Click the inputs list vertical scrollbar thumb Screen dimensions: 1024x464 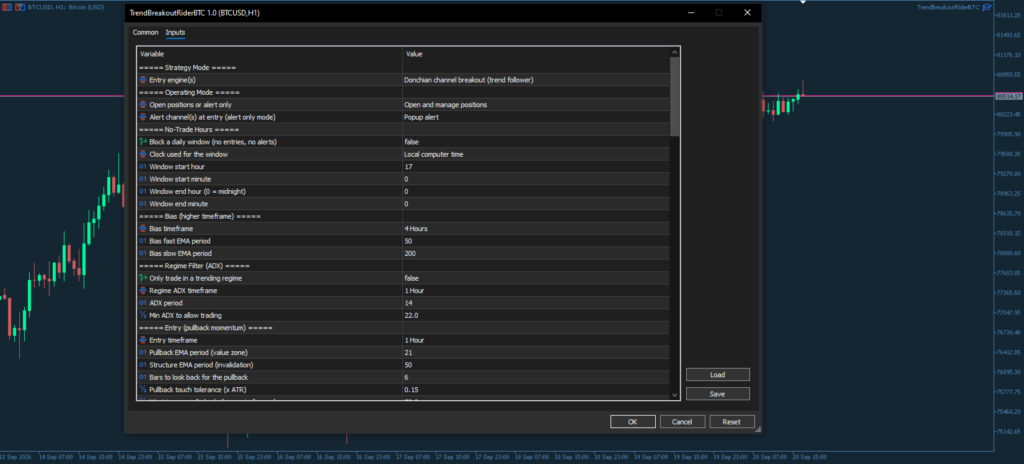(675, 96)
